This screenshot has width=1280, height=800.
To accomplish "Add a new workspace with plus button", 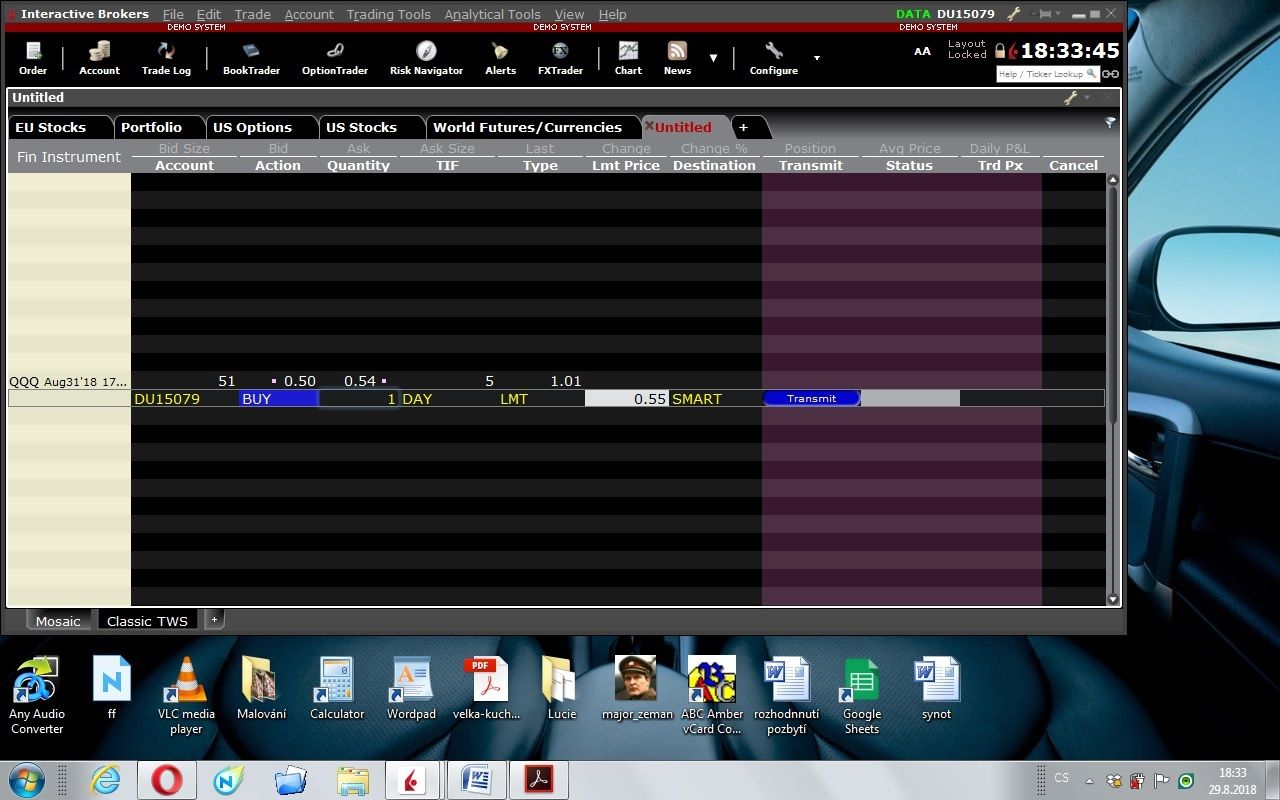I will [214, 619].
